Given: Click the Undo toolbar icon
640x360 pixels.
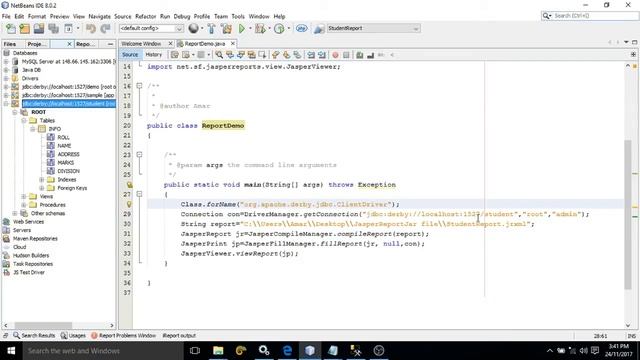Looking at the screenshot, I should point(91,29).
